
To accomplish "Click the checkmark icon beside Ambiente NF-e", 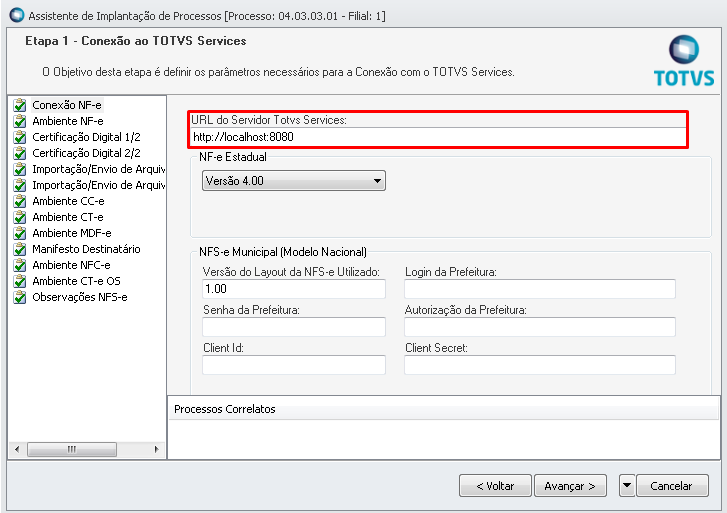I will (20, 121).
